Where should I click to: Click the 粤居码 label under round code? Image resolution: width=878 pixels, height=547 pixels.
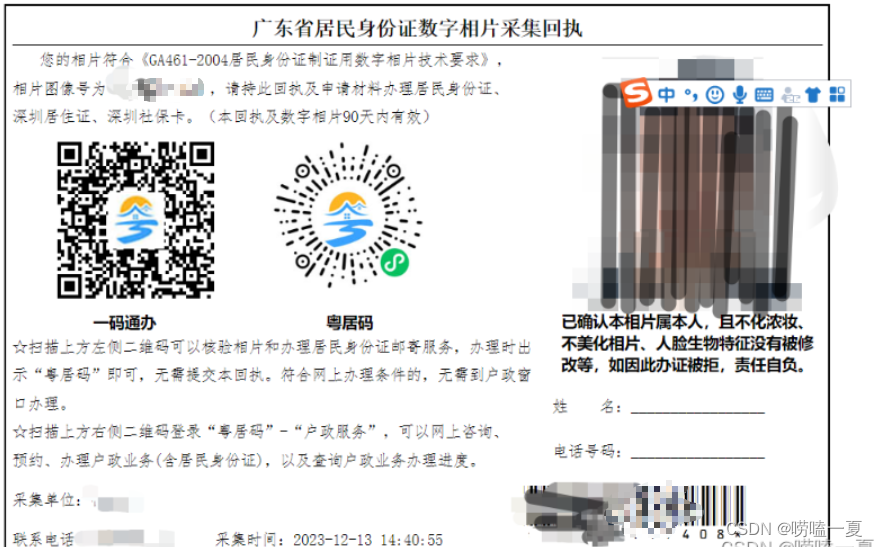point(349,322)
